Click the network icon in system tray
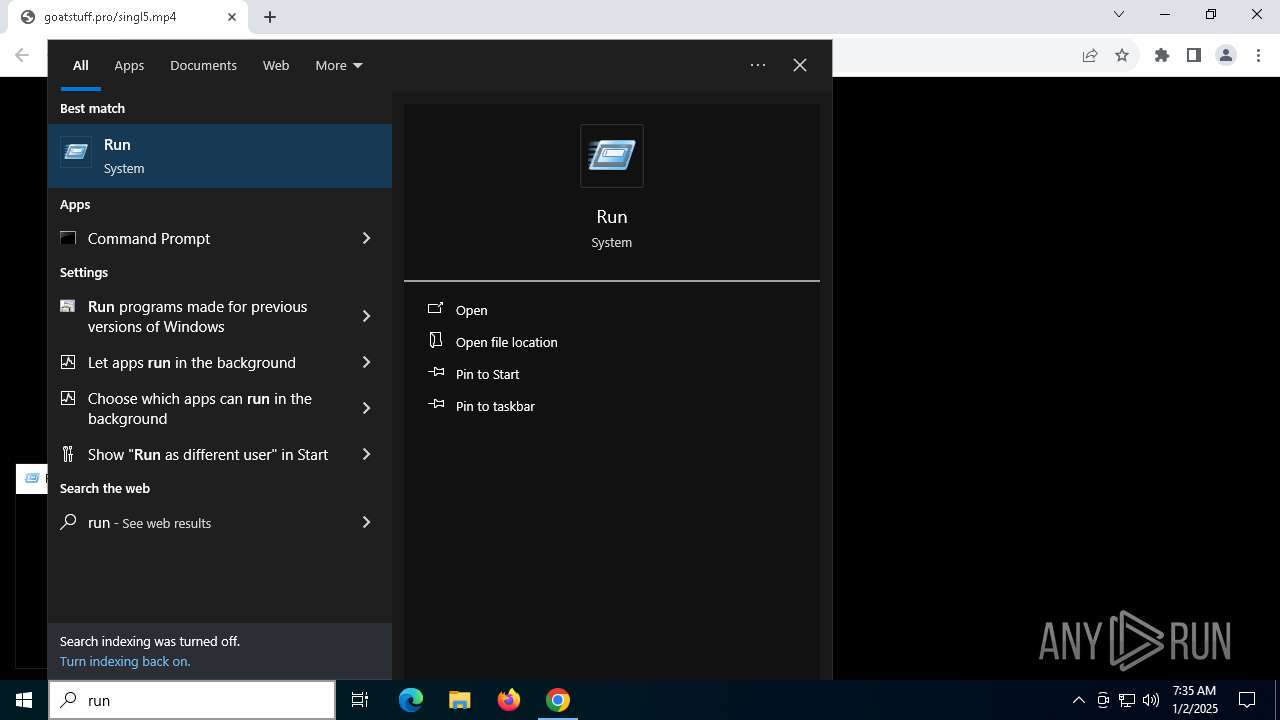 (x=1127, y=700)
